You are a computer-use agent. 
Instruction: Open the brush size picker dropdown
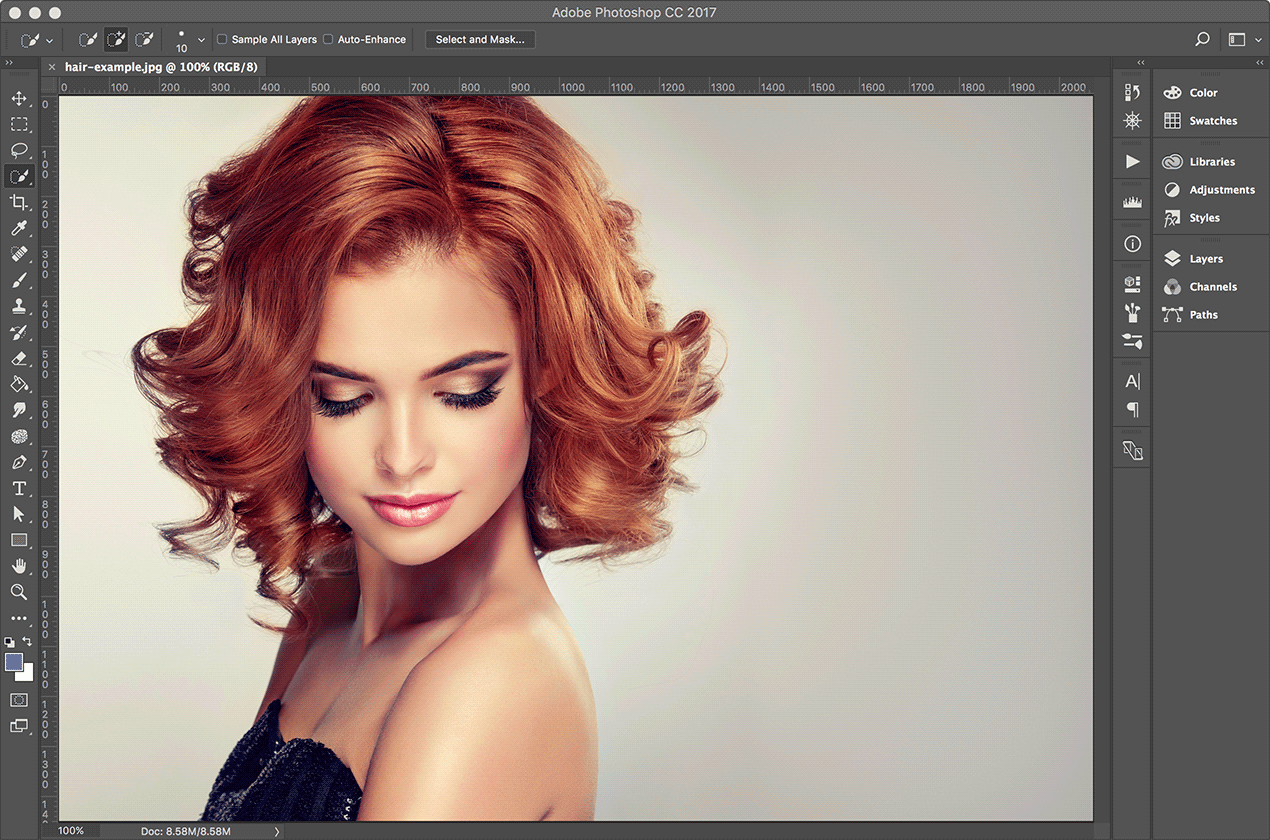pos(201,40)
